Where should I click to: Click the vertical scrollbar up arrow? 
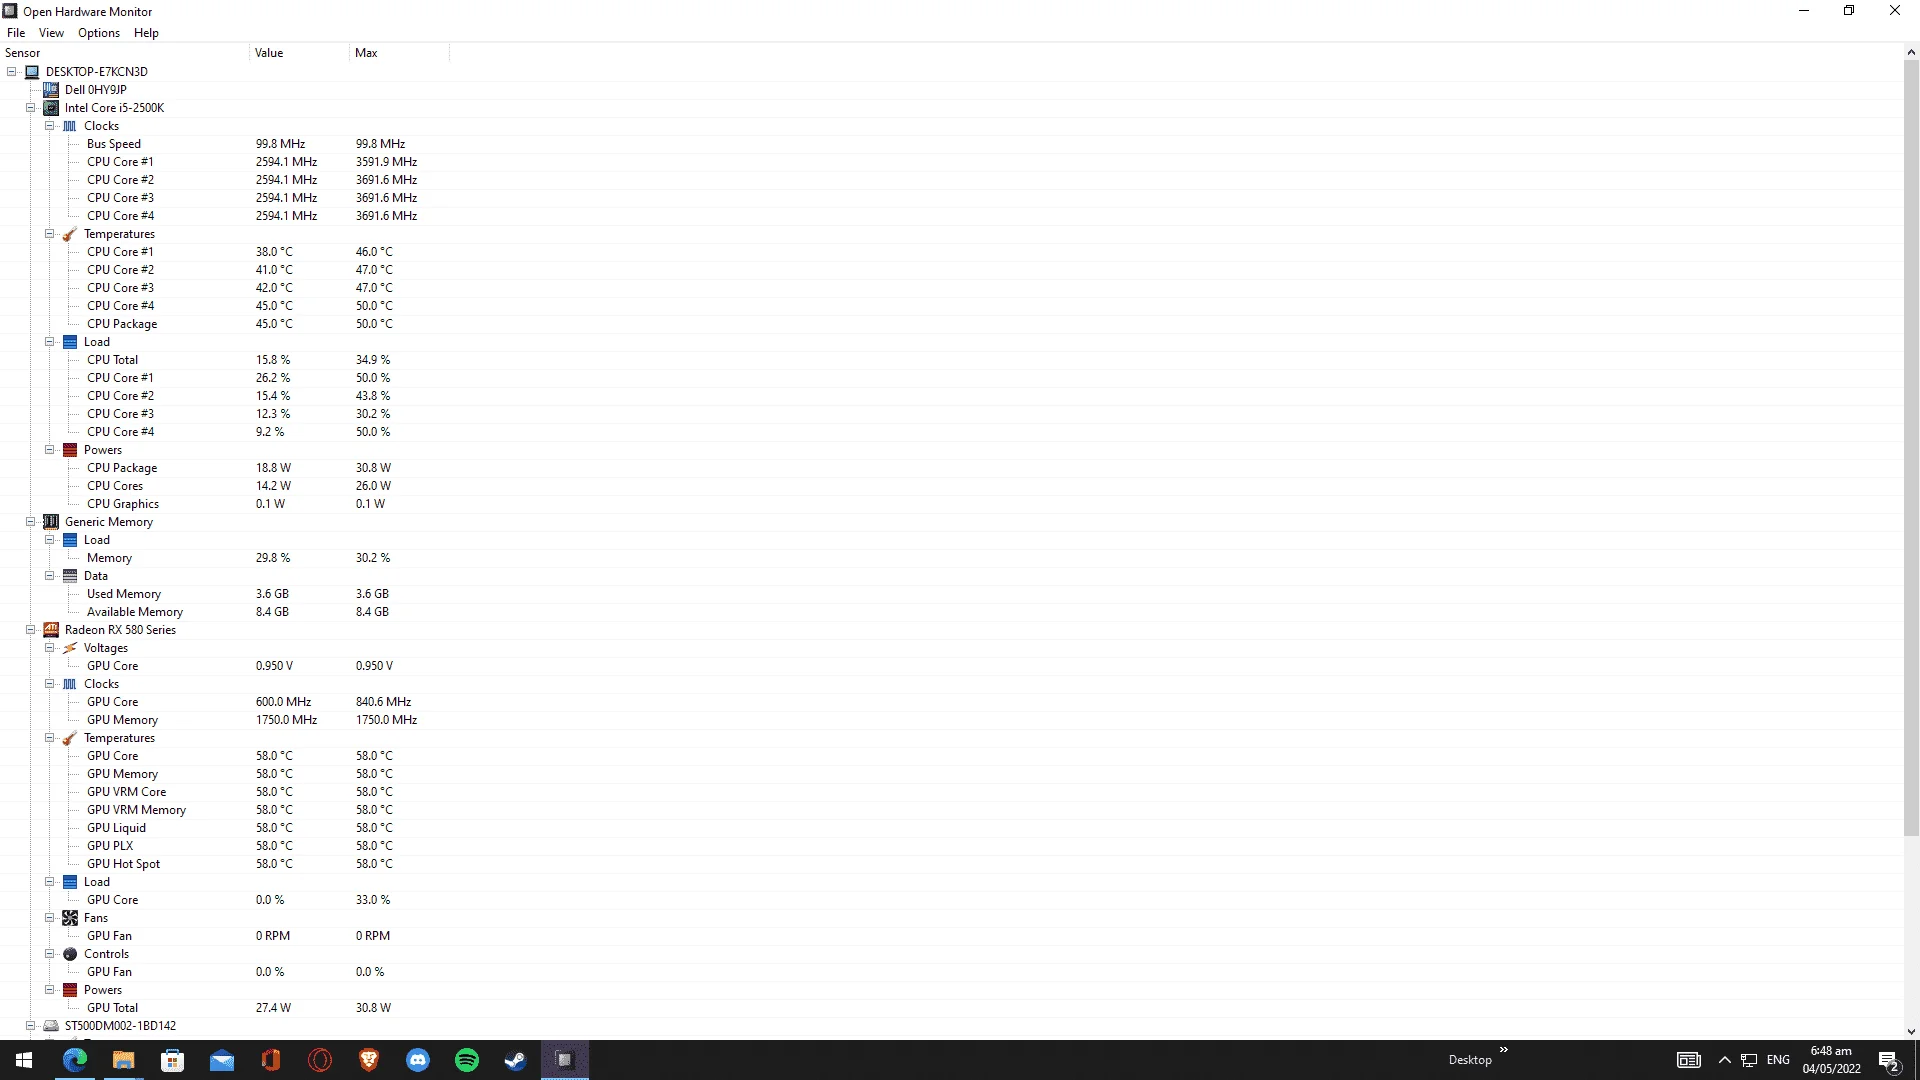(x=1911, y=52)
